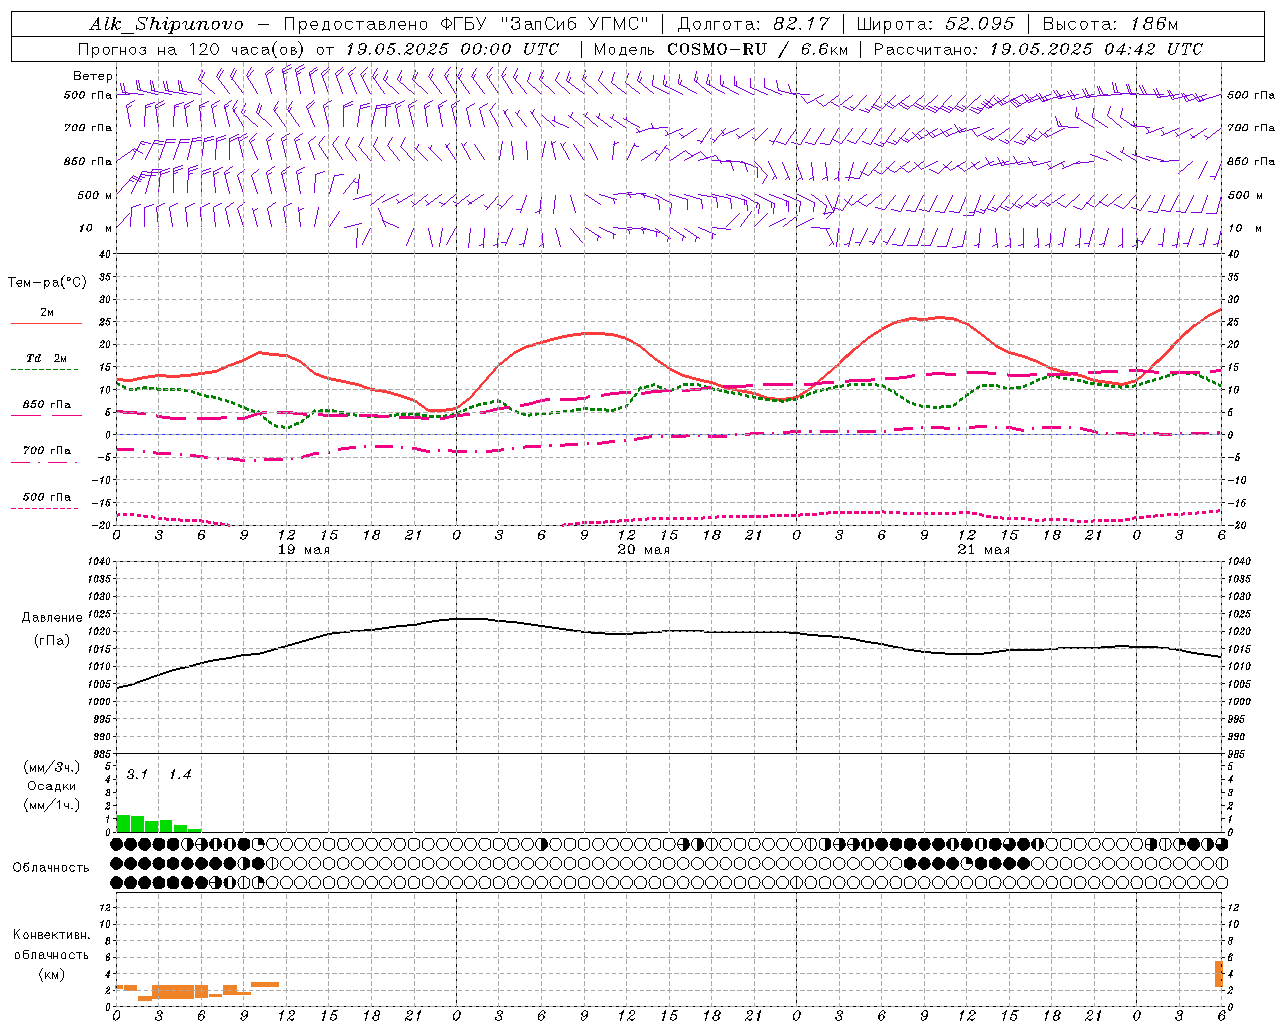Select the 20 мая date label

(643, 549)
